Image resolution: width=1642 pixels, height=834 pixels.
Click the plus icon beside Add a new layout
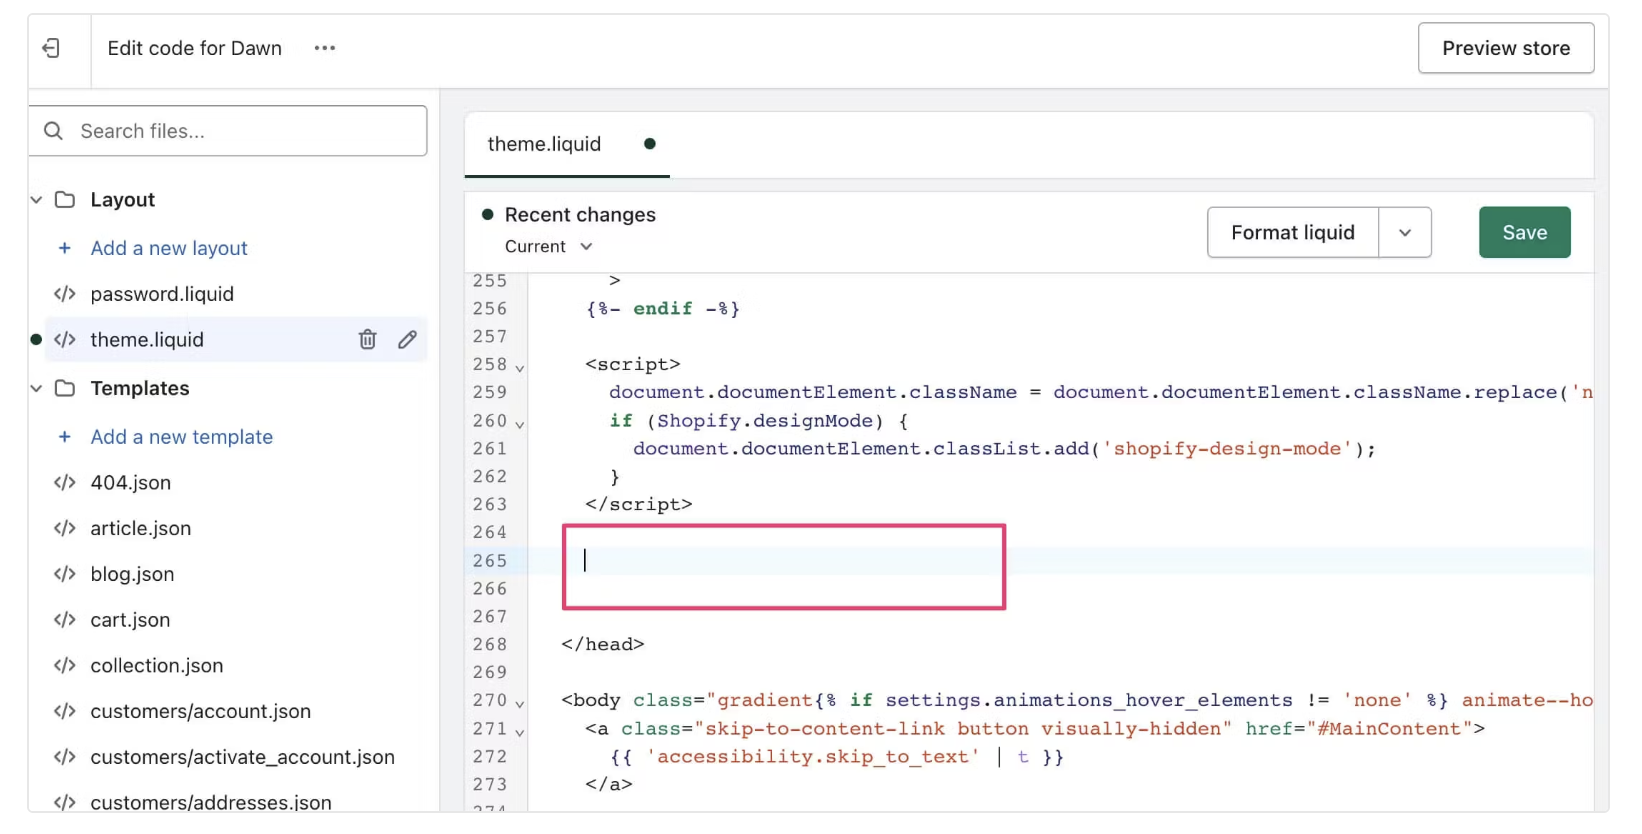65,248
